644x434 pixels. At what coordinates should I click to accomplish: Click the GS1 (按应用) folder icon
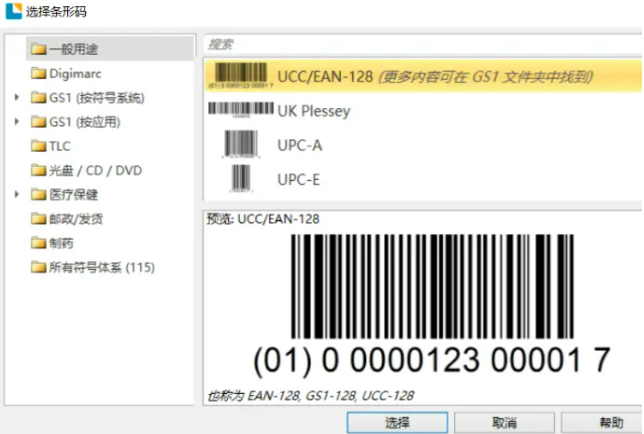39,122
